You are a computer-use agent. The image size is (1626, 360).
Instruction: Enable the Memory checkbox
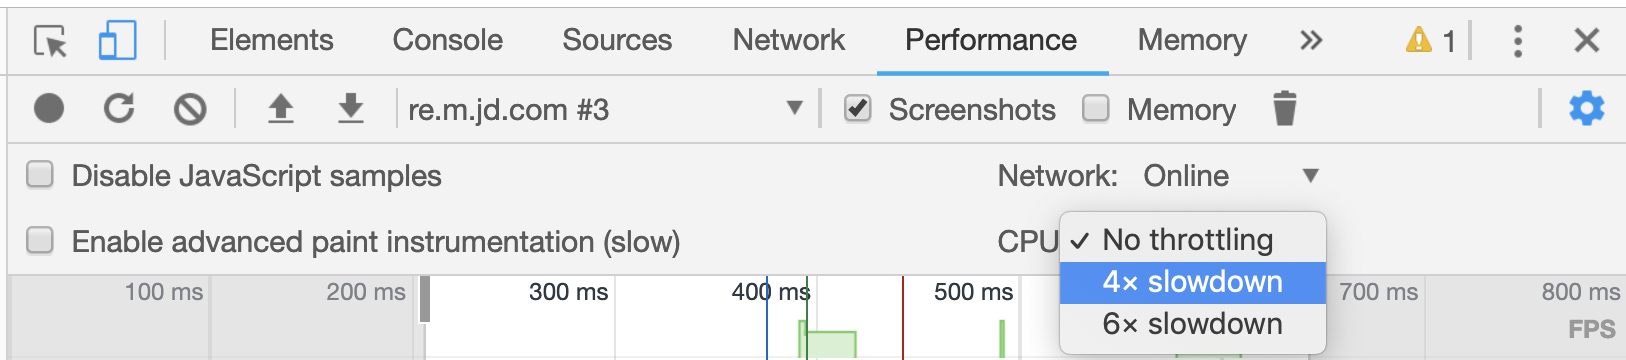(1096, 108)
